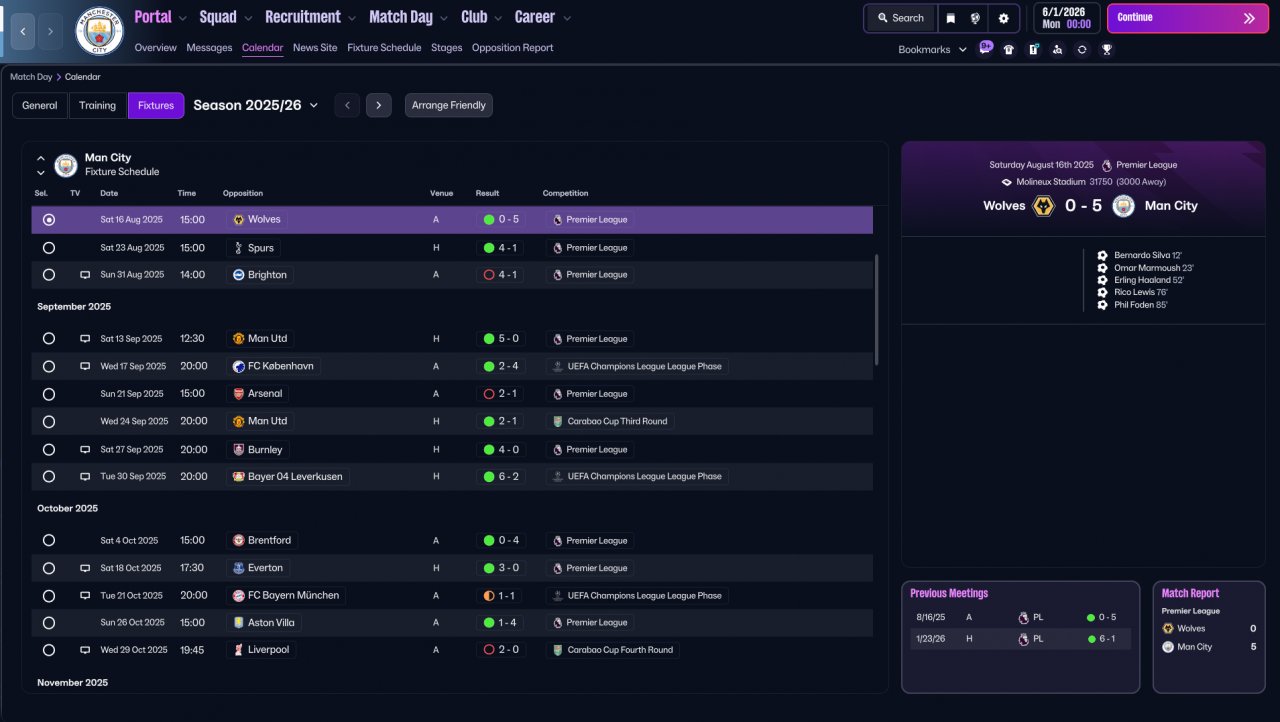
Task: Open settings gear icon
Action: pyautogui.click(x=1003, y=18)
